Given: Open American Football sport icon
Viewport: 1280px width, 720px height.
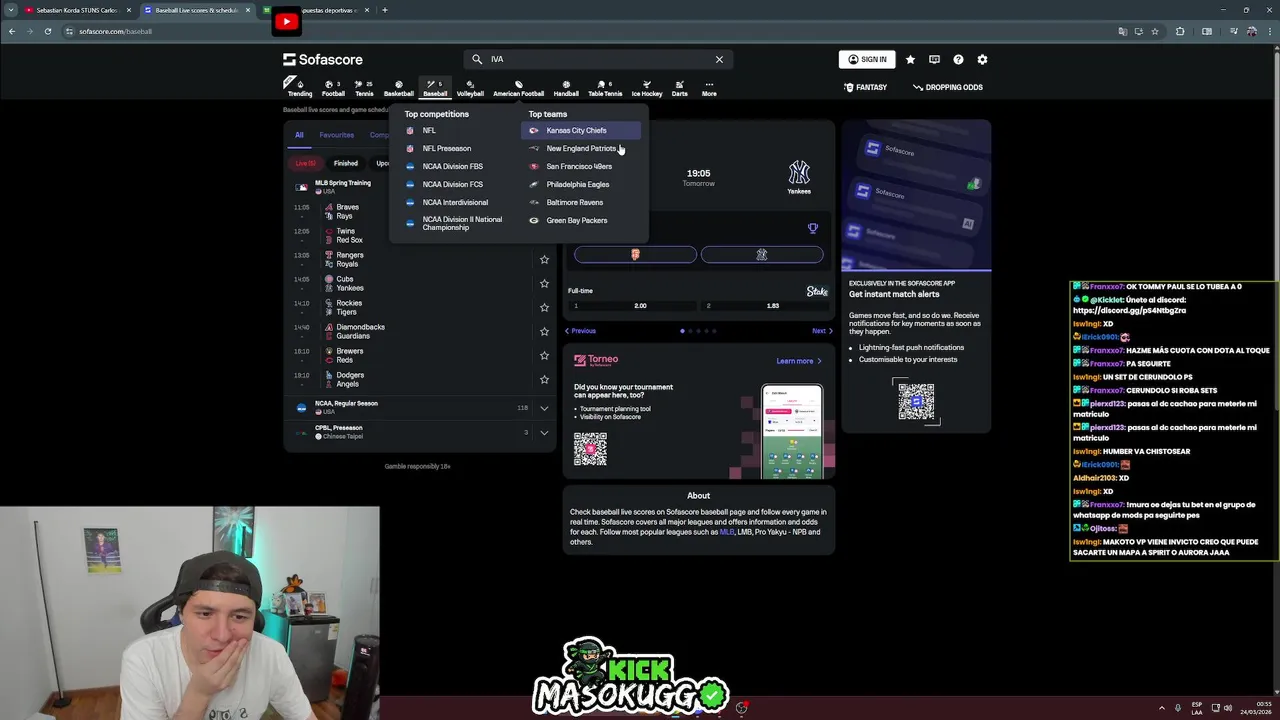Looking at the screenshot, I should [x=518, y=88].
